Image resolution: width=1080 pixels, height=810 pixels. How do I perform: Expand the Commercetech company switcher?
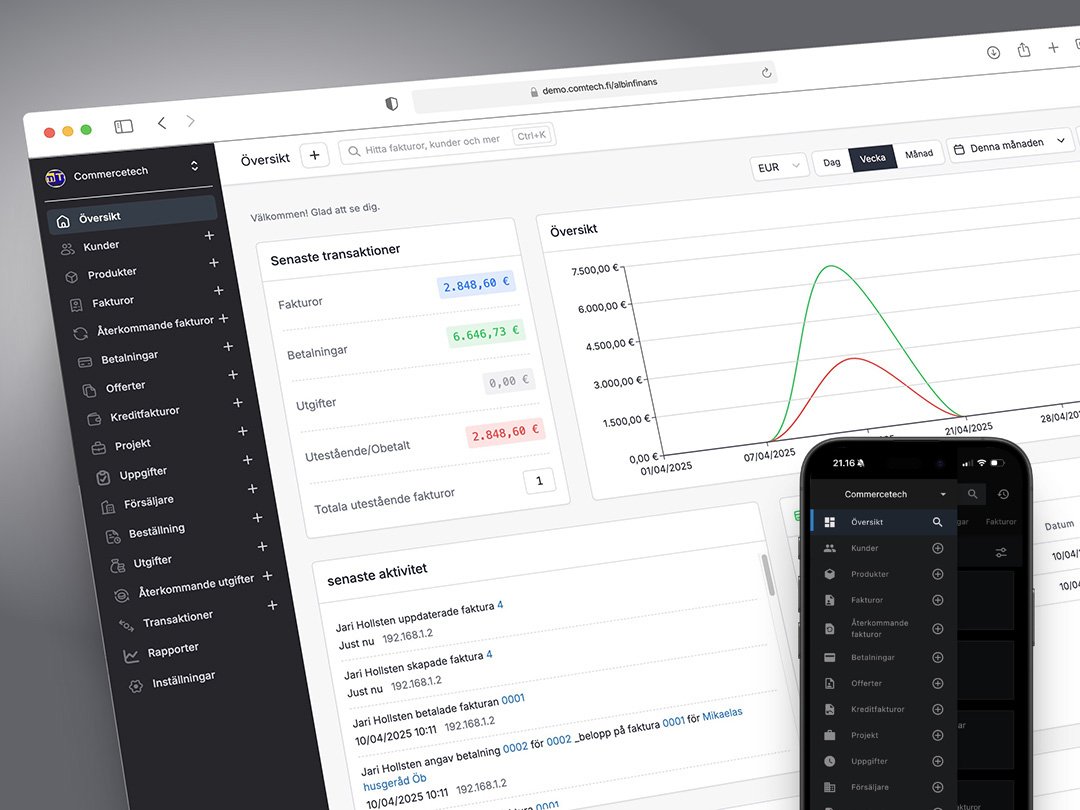194,166
